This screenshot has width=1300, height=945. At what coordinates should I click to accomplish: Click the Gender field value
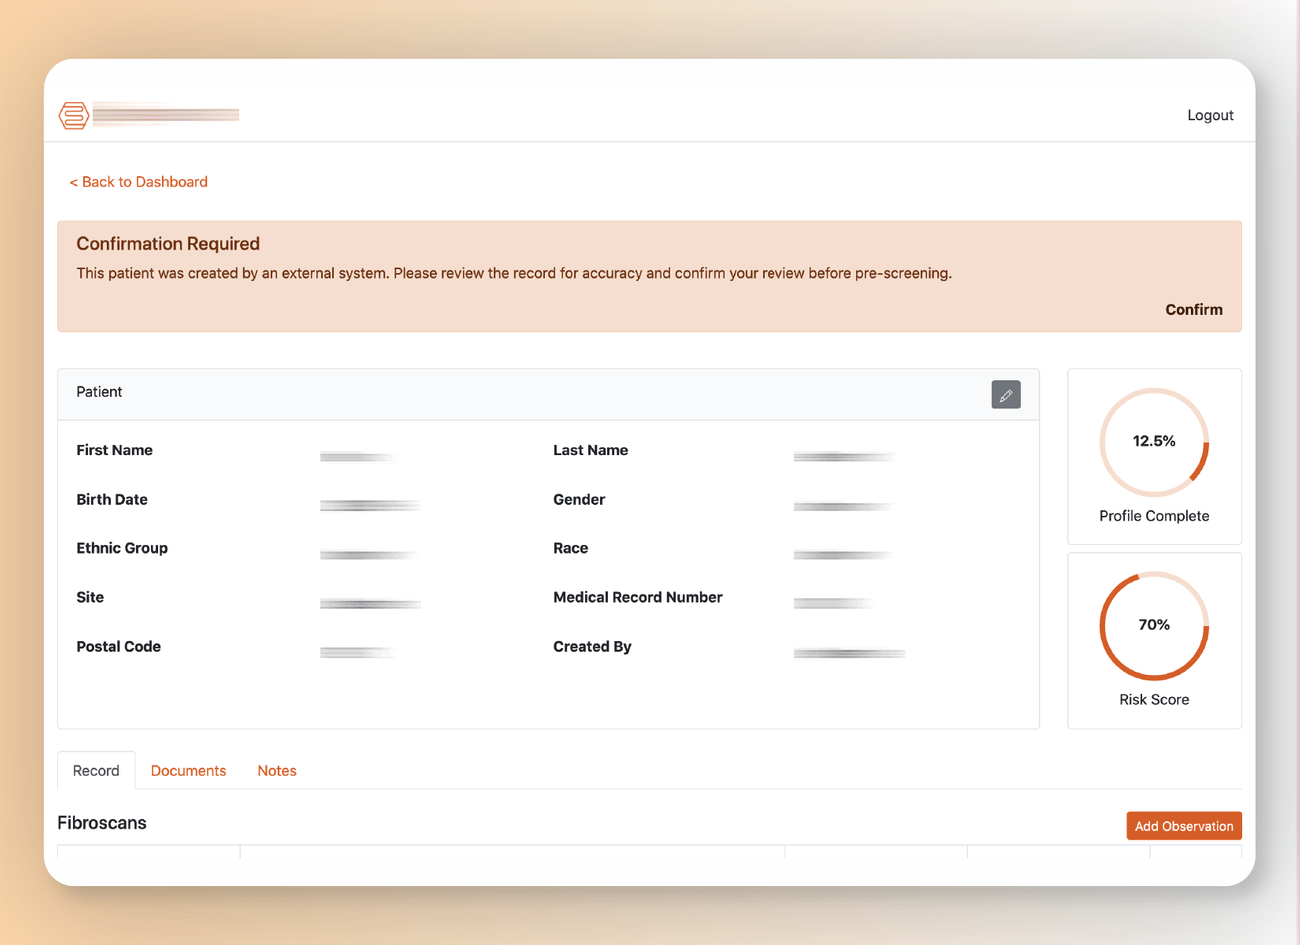(x=844, y=505)
